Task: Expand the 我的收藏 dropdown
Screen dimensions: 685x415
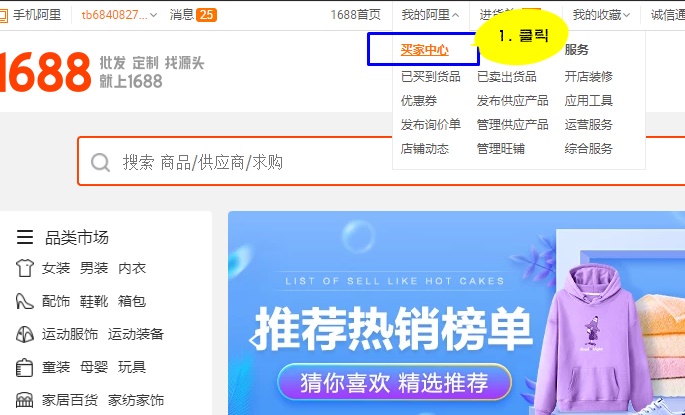Action: pos(601,15)
